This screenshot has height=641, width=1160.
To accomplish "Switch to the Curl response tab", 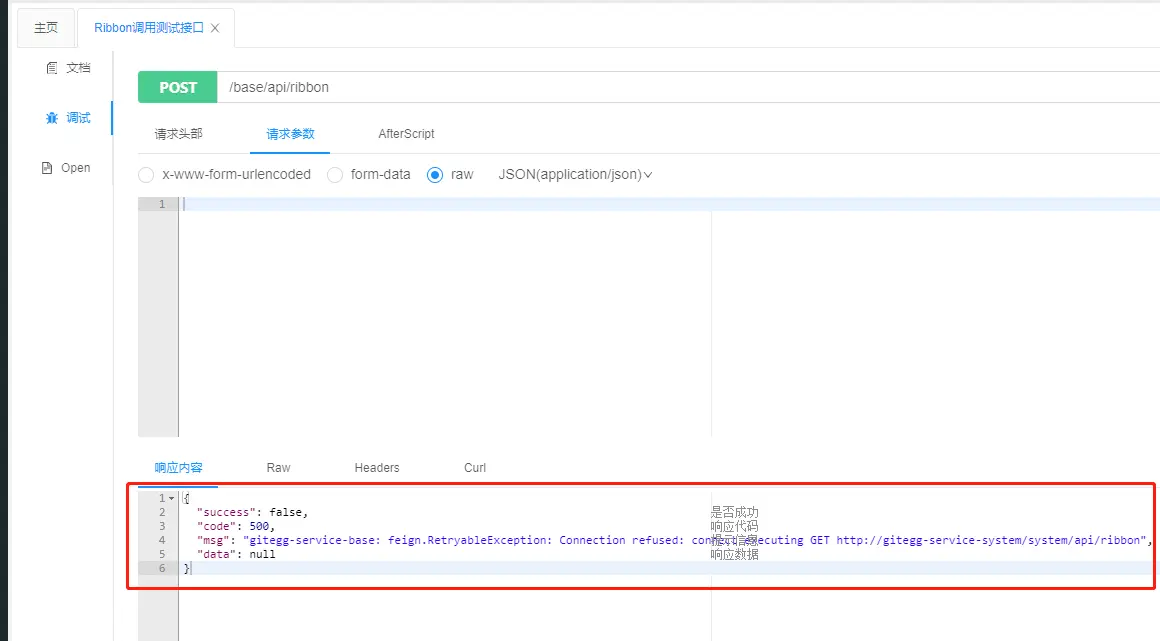I will [475, 468].
